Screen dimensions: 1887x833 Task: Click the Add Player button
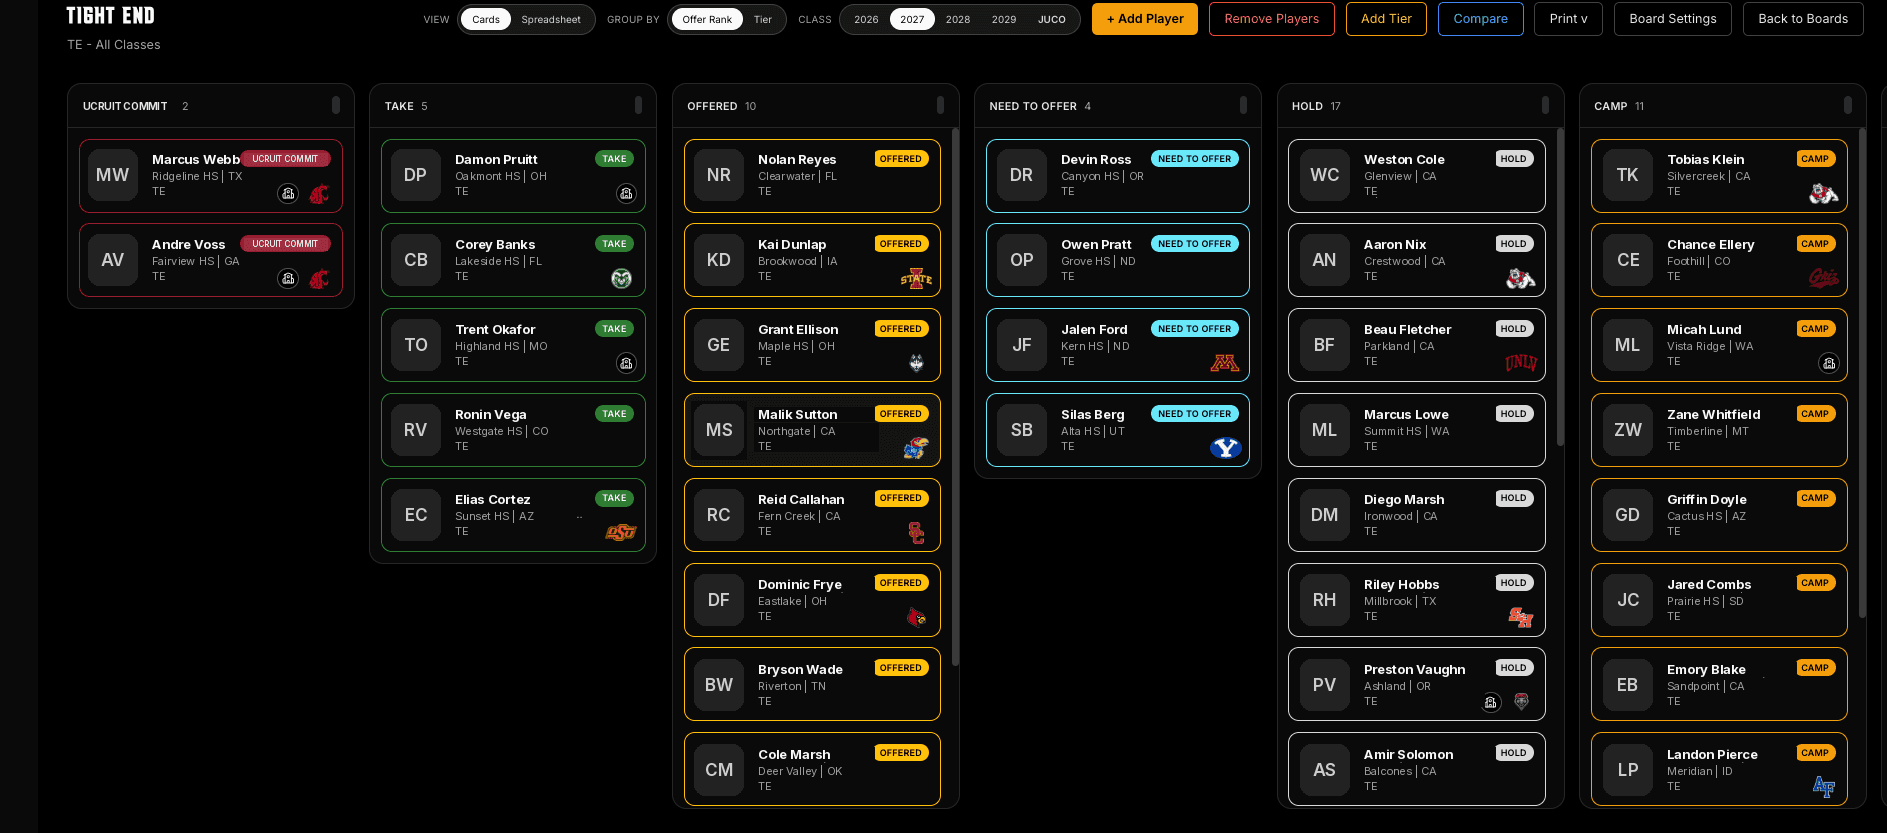[1145, 19]
